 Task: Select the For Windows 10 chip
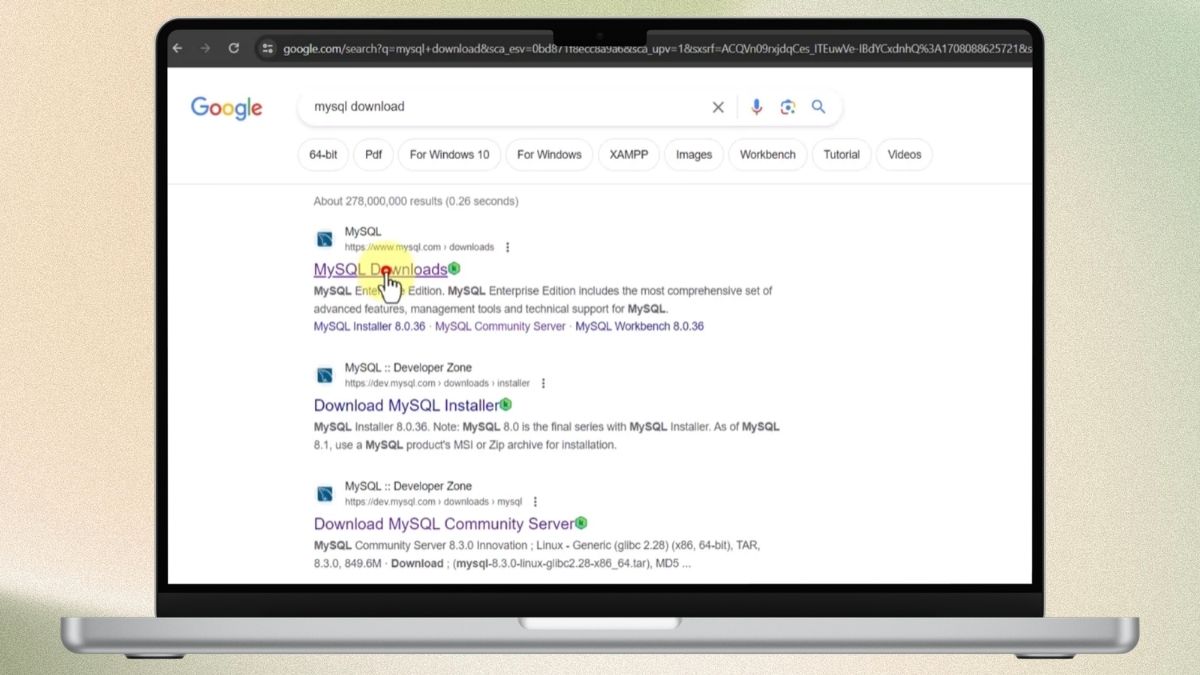coord(449,155)
